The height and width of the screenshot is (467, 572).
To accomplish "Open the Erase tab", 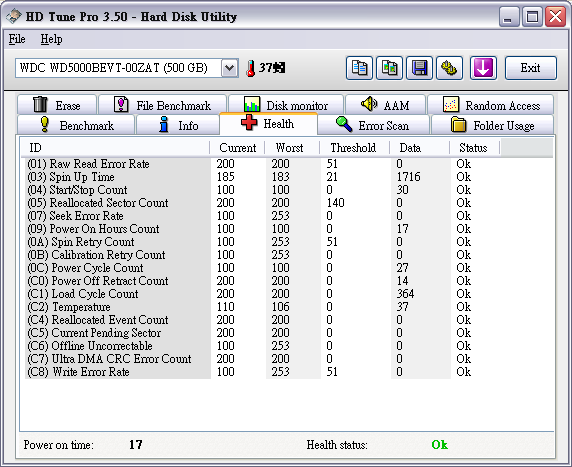I will pyautogui.click(x=57, y=105).
